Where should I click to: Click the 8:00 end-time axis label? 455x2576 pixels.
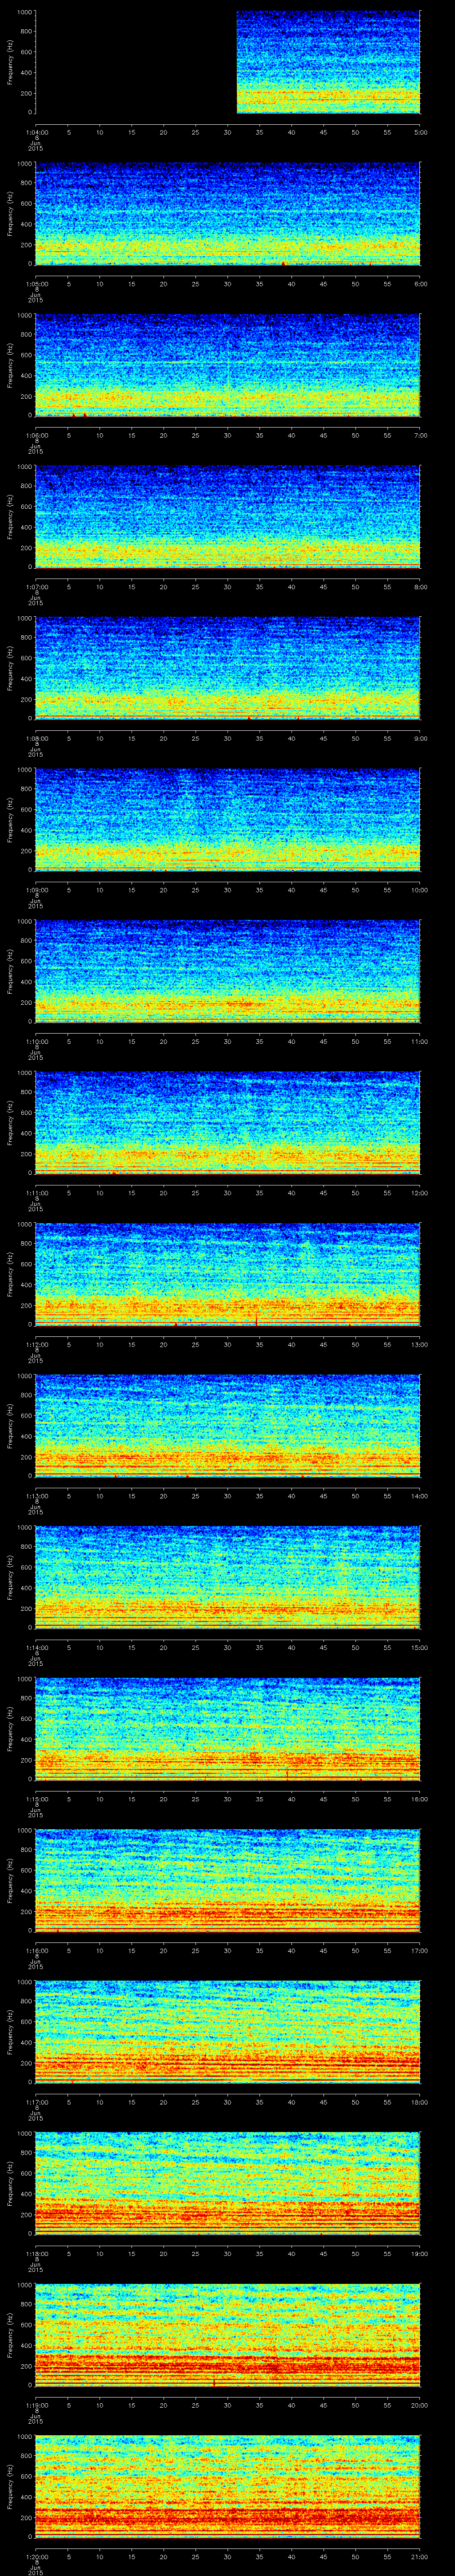[420, 586]
